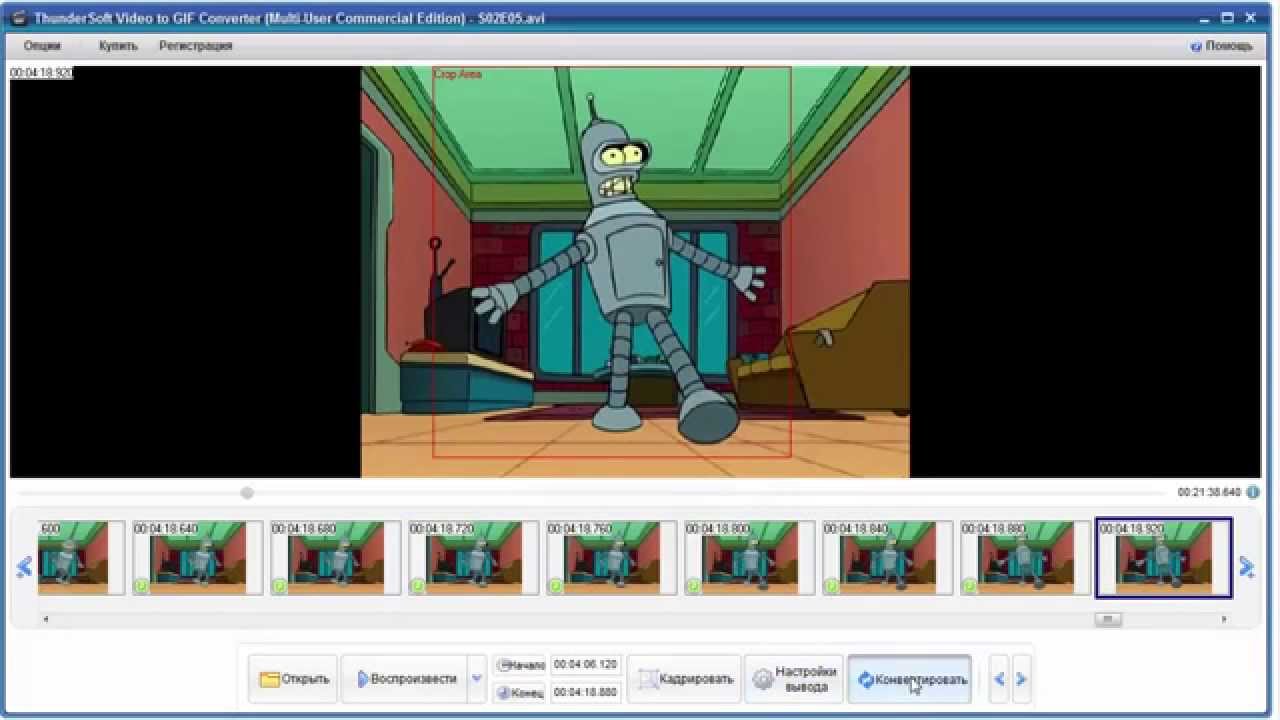Click the start time field 00:04:06.120
The image size is (1280, 720).
click(587, 665)
